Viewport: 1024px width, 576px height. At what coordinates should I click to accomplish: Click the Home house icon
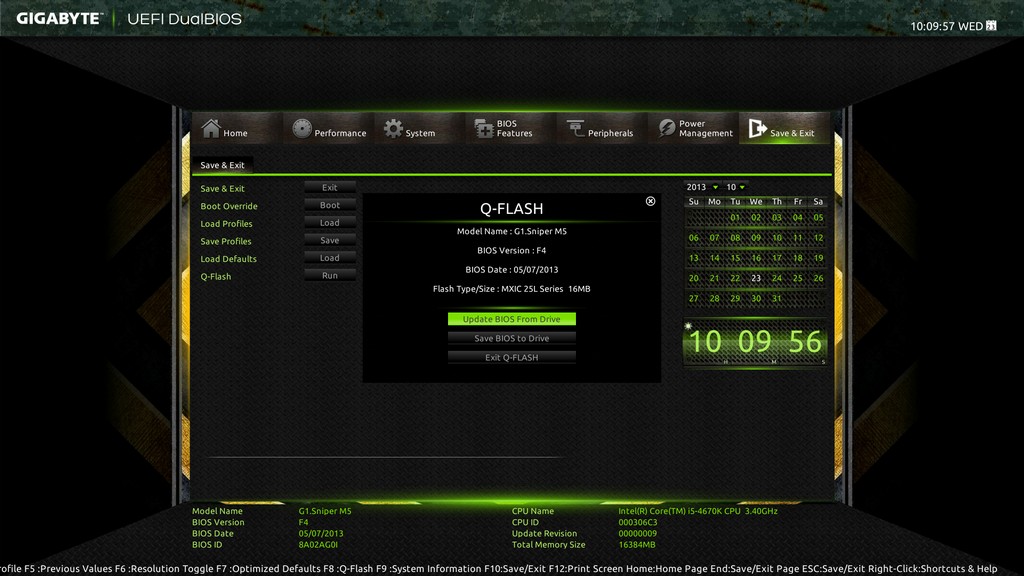(x=210, y=128)
